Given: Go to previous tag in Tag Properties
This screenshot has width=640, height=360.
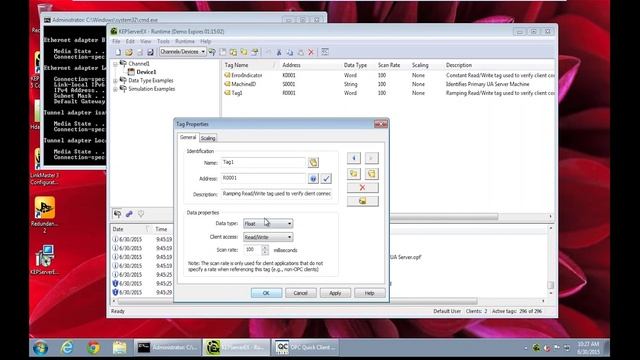Looking at the screenshot, I should coord(354,158).
